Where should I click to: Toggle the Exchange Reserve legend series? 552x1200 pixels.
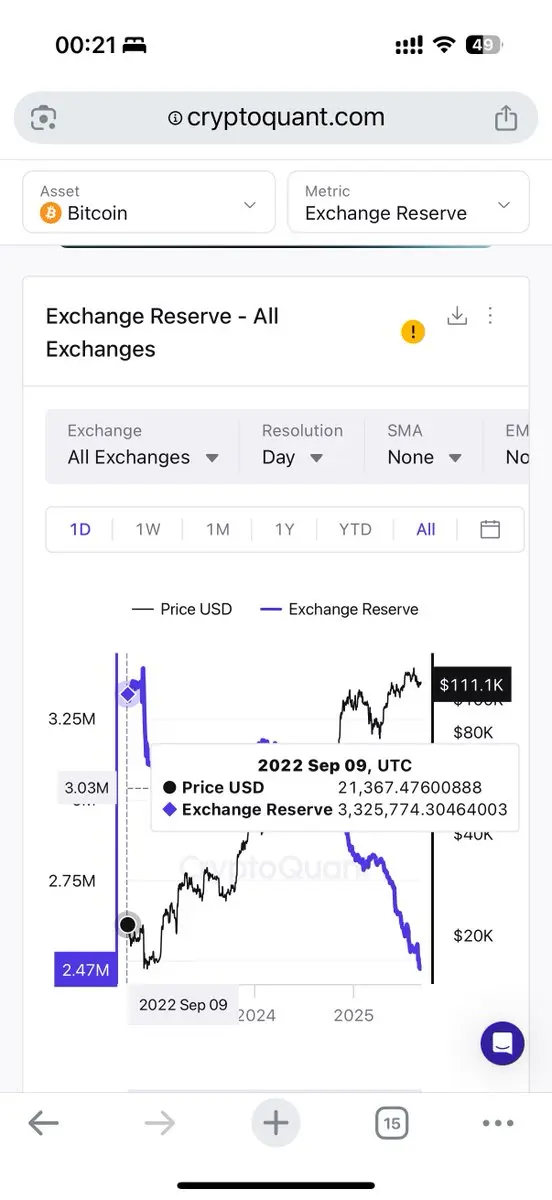[339, 609]
